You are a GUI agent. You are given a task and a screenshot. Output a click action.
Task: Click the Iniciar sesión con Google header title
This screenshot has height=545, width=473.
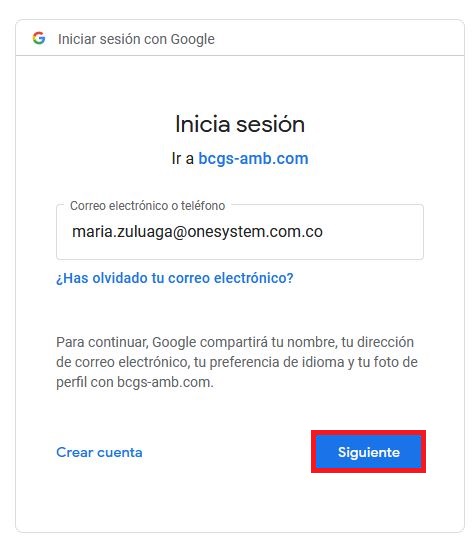point(136,39)
